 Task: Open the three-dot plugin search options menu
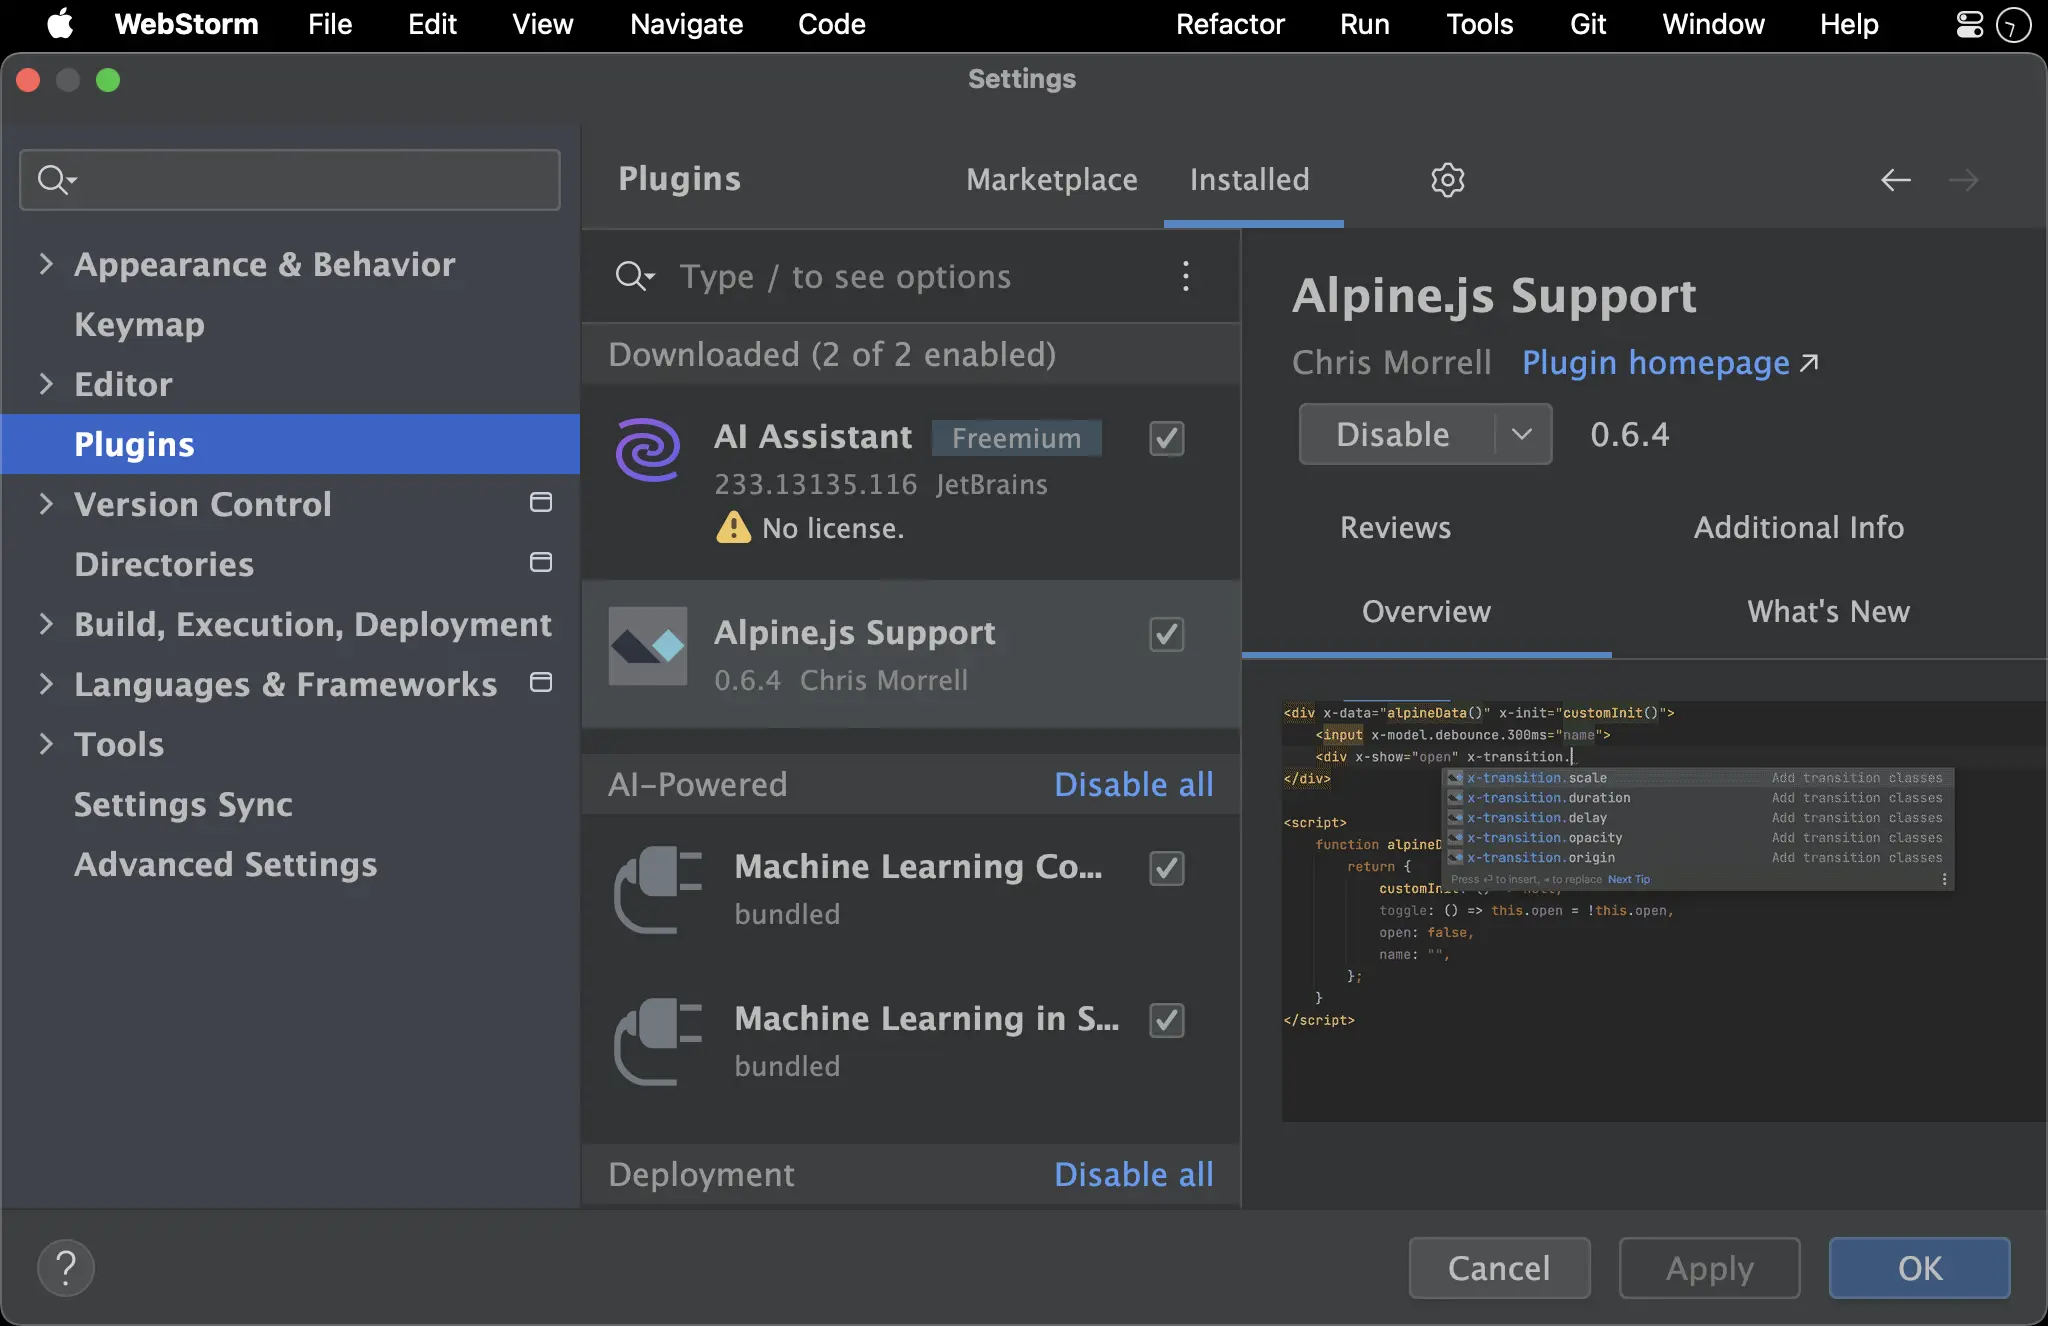click(x=1186, y=276)
